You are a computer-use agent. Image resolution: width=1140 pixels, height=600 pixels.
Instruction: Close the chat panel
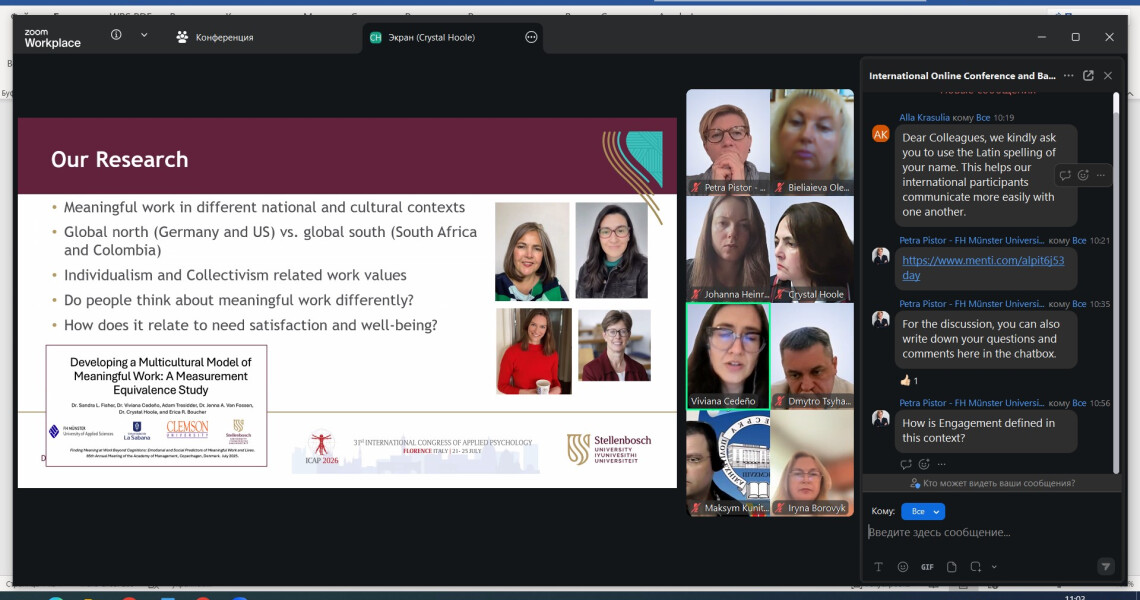[x=1108, y=76]
